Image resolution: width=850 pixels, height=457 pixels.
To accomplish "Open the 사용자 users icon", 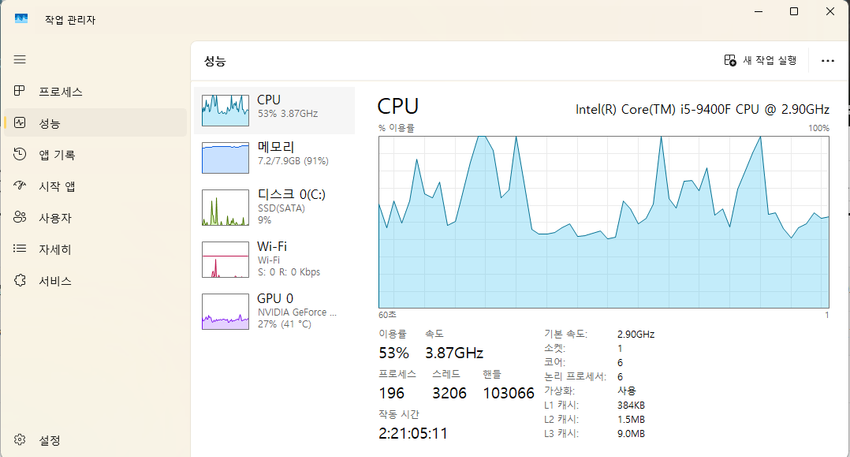I will click(20, 217).
